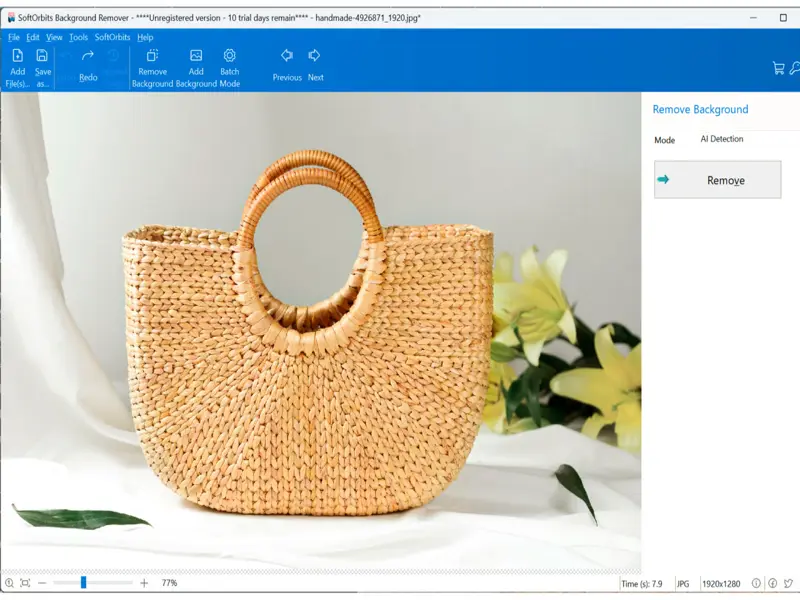Open the Tools menu

click(78, 37)
